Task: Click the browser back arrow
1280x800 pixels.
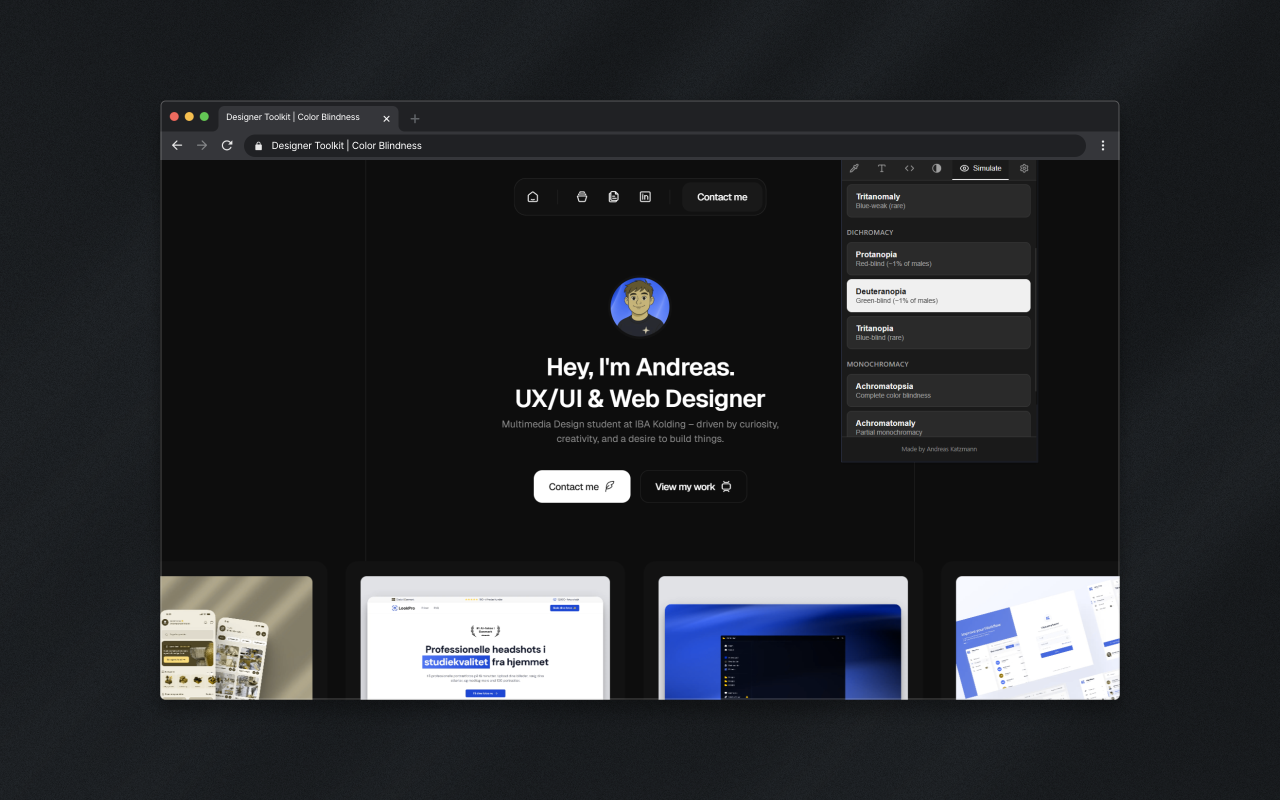Action: (x=177, y=145)
